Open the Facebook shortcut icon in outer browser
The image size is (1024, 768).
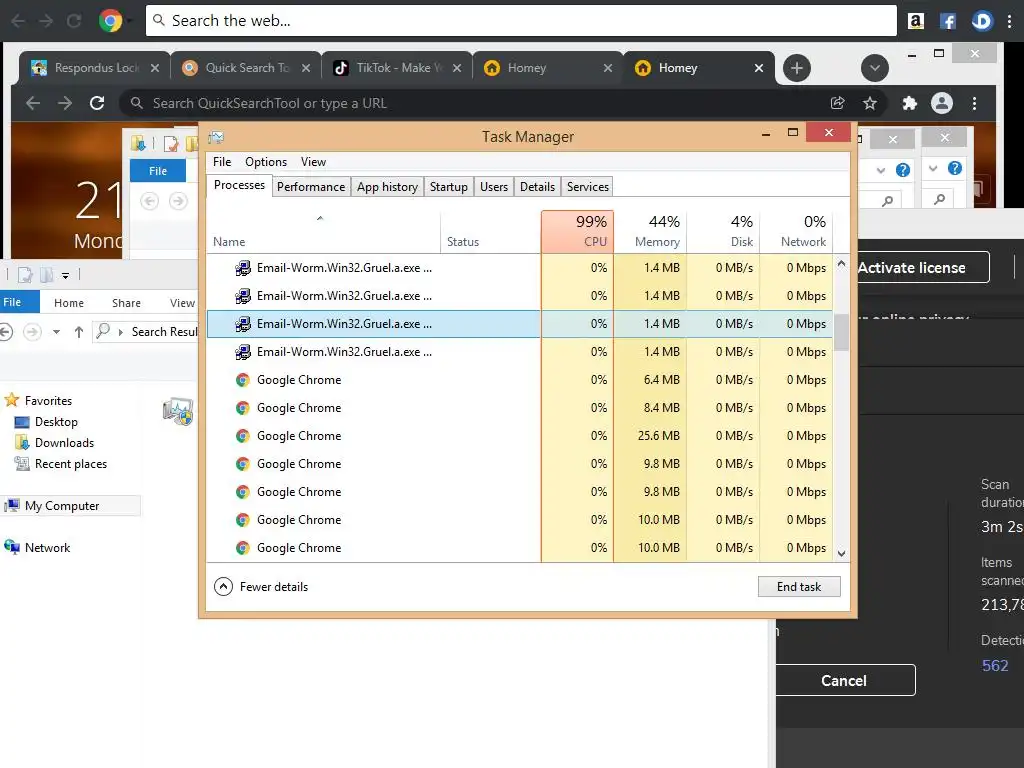[948, 21]
